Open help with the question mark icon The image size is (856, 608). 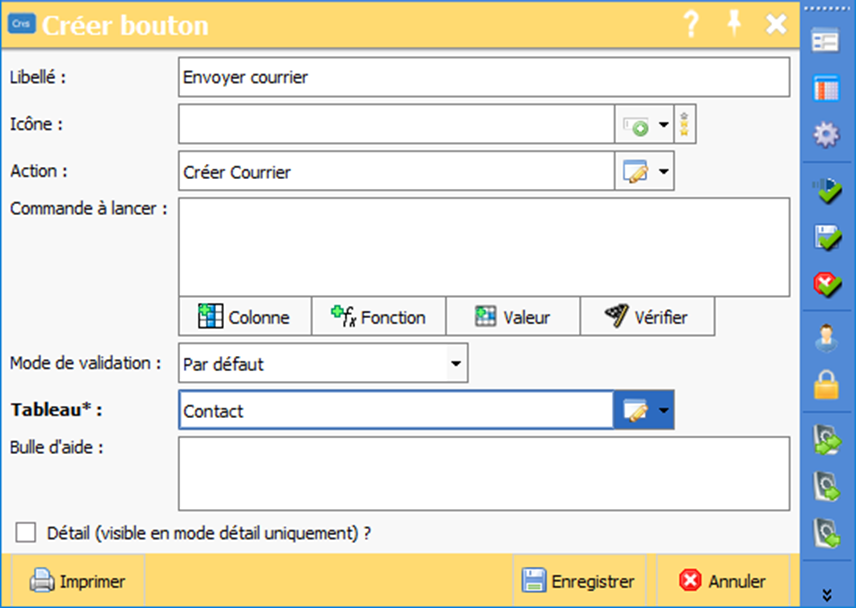pyautogui.click(x=691, y=25)
